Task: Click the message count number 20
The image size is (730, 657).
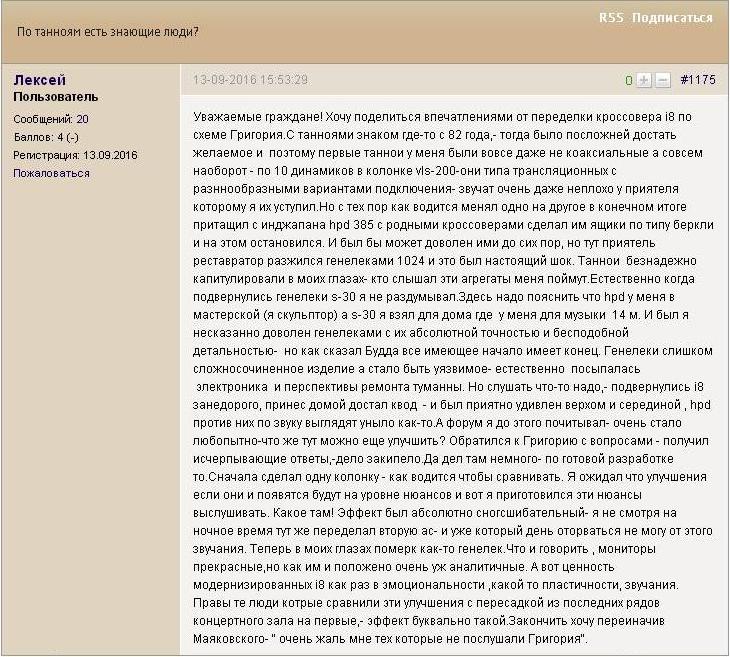Action: (82, 119)
